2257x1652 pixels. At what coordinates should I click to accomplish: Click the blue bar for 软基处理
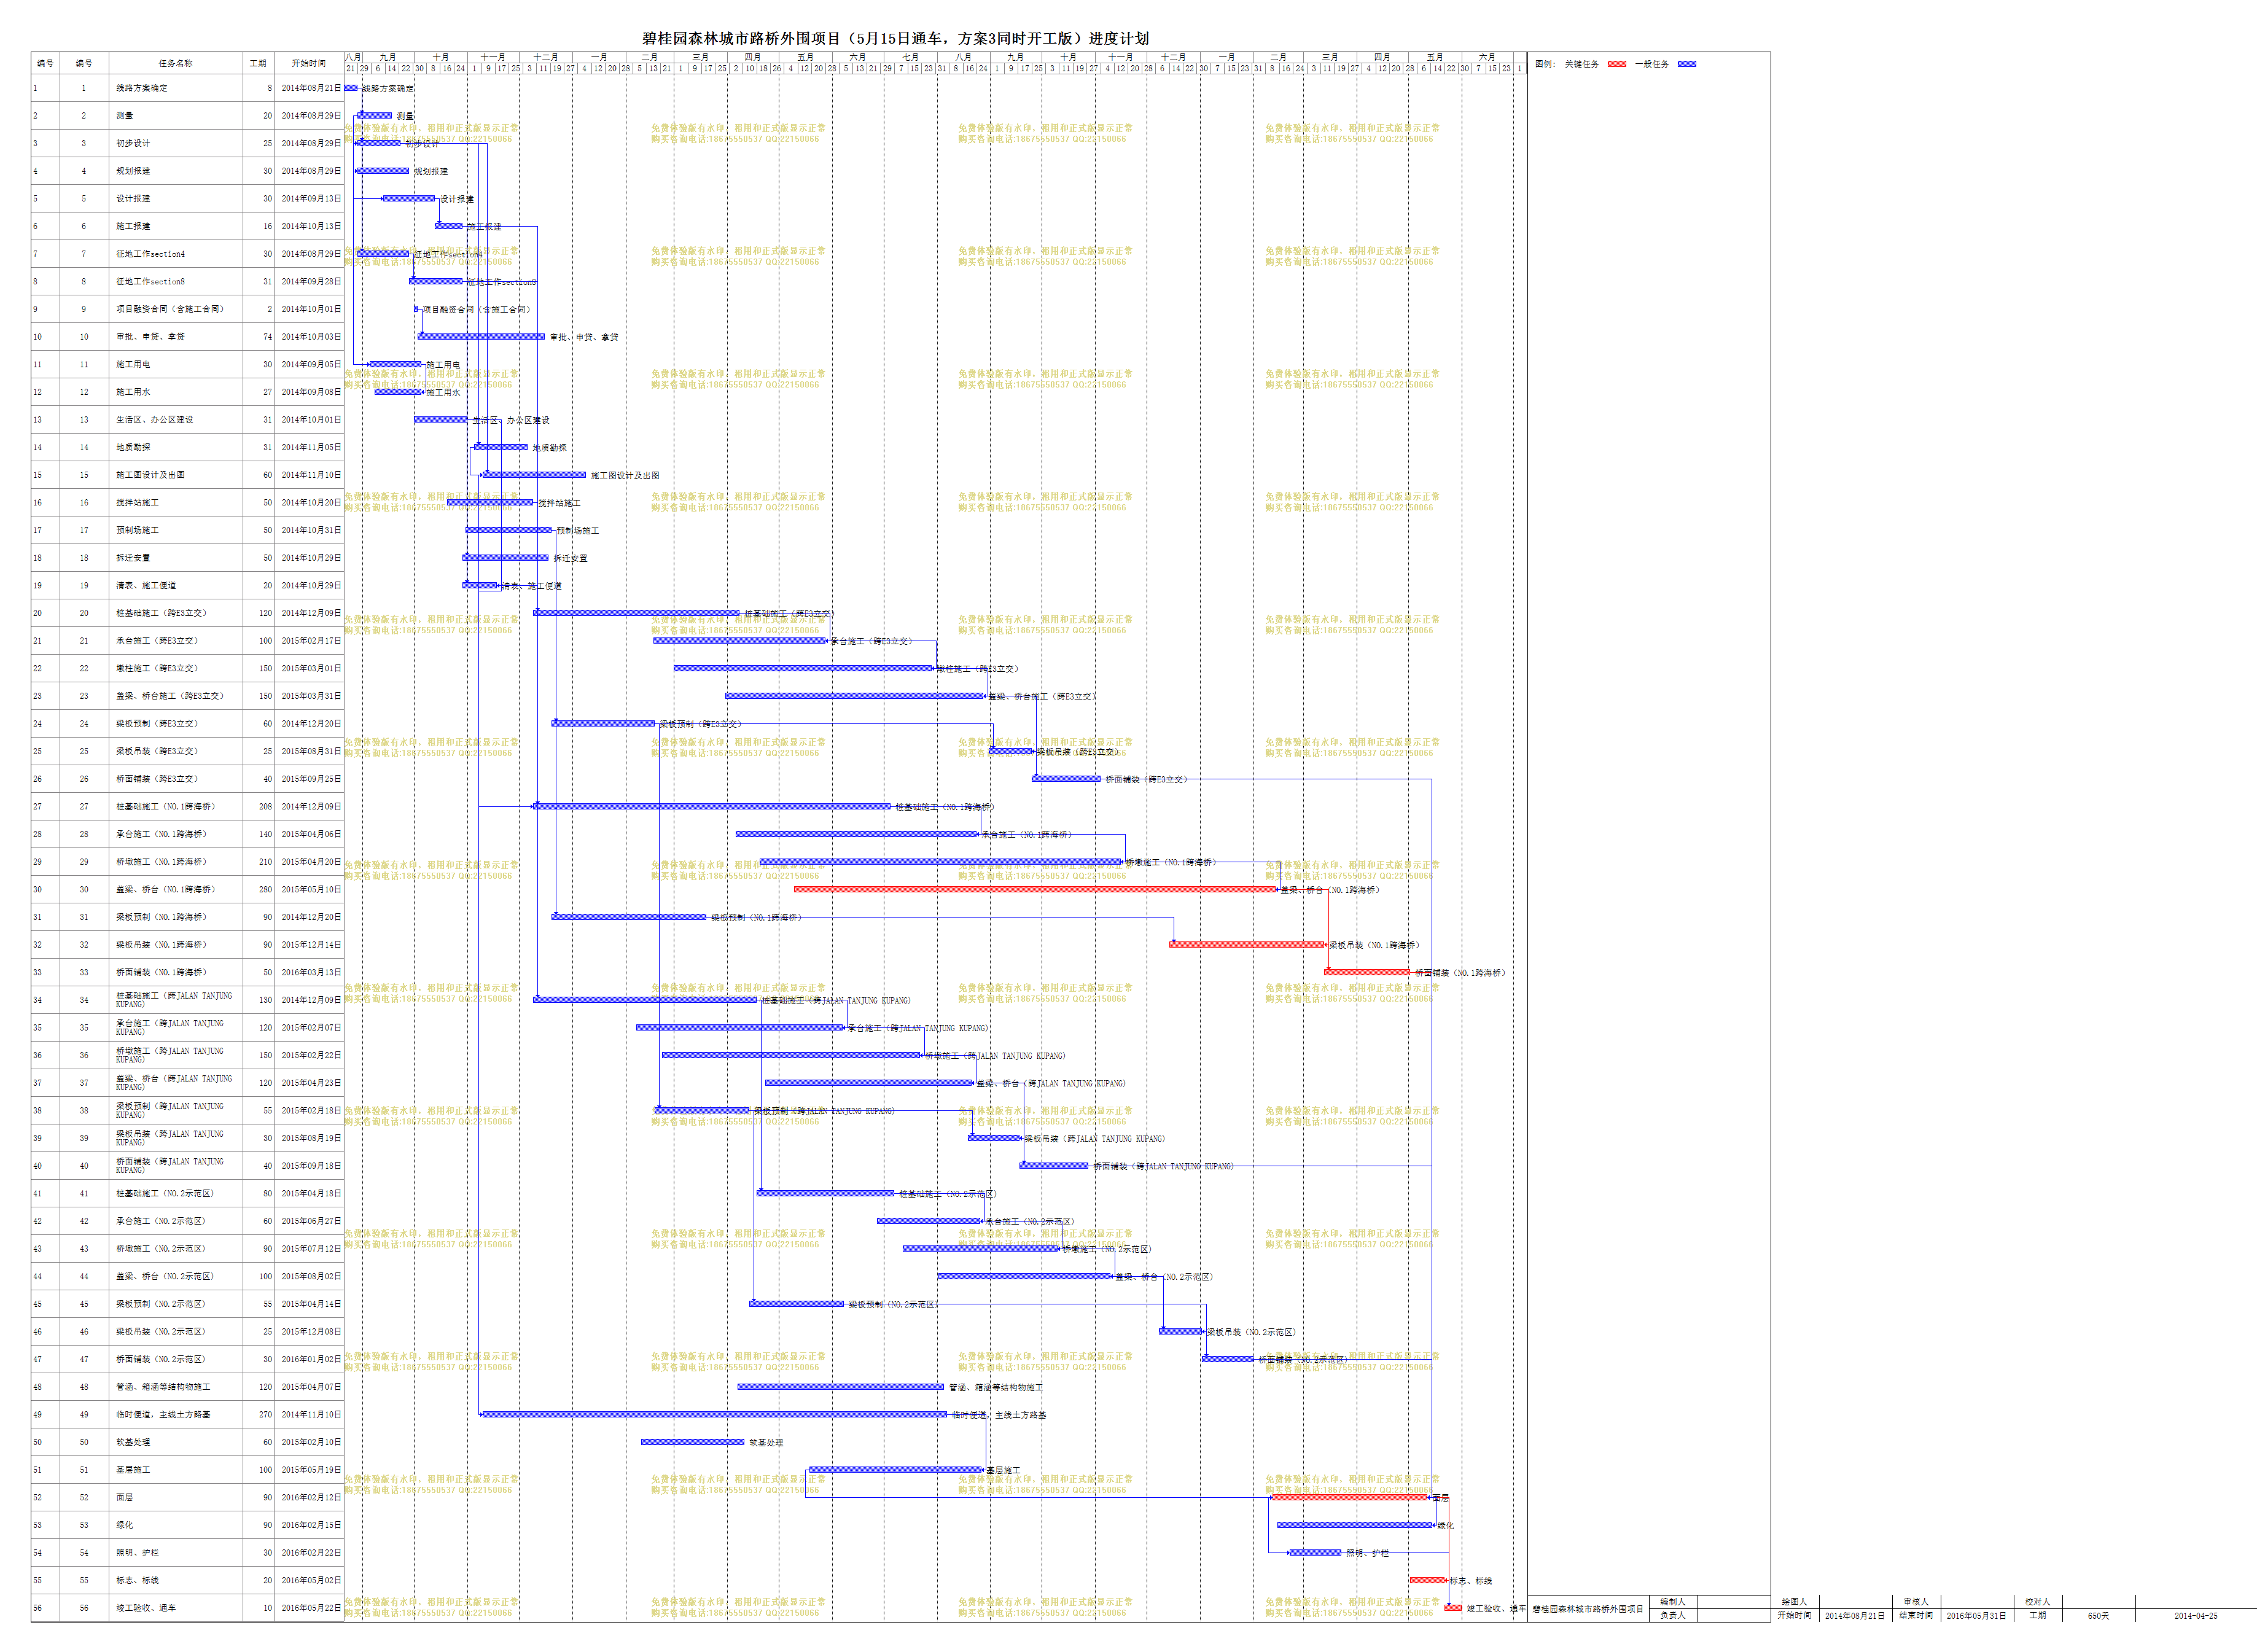[693, 1442]
